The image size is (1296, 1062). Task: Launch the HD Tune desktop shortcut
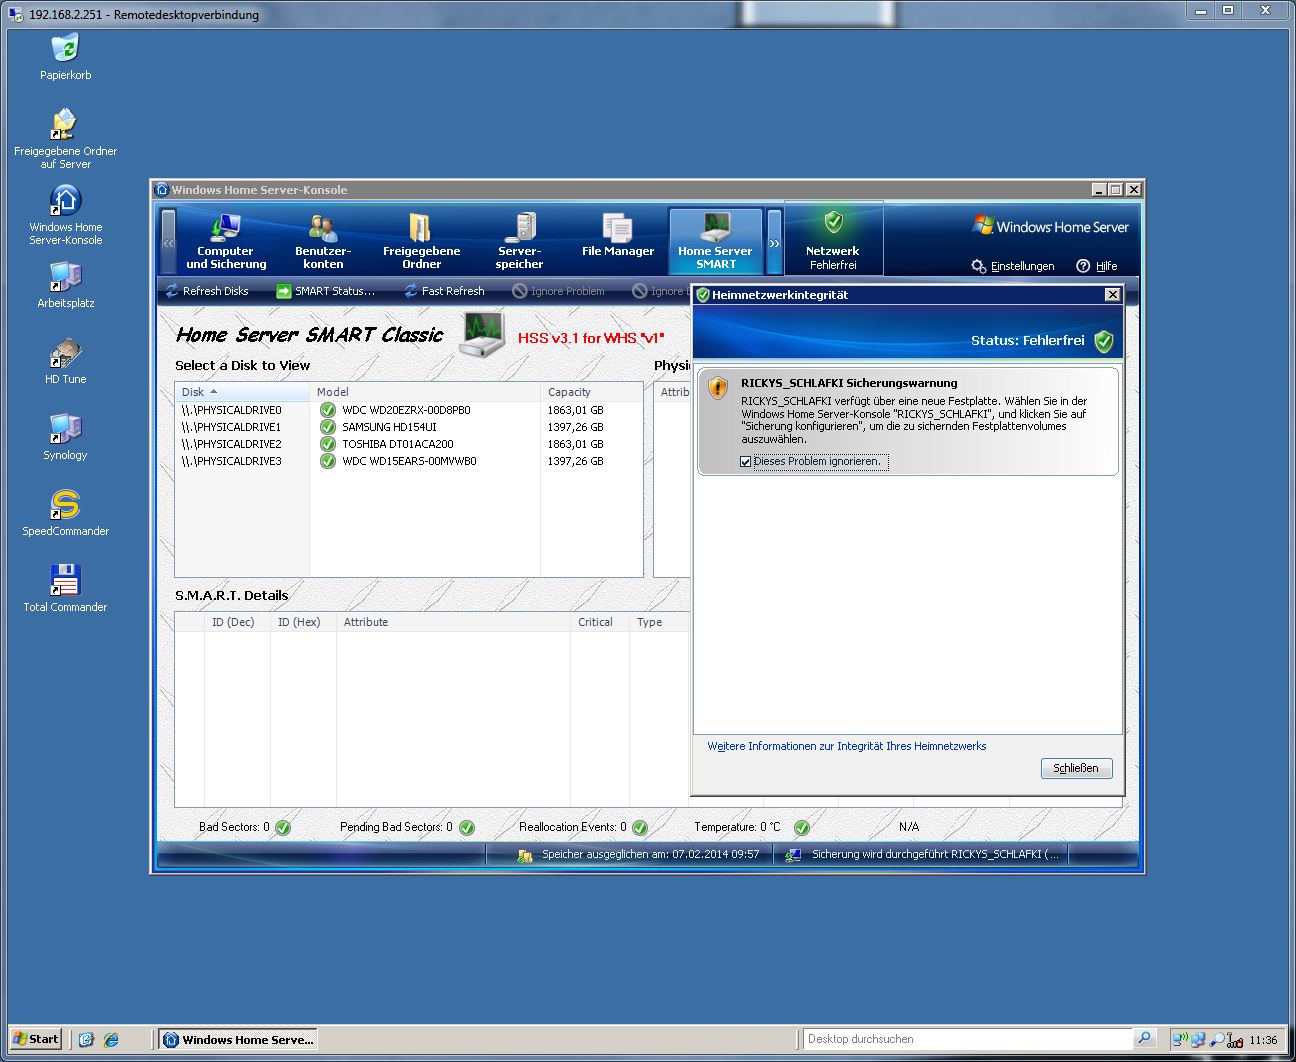pyautogui.click(x=65, y=360)
